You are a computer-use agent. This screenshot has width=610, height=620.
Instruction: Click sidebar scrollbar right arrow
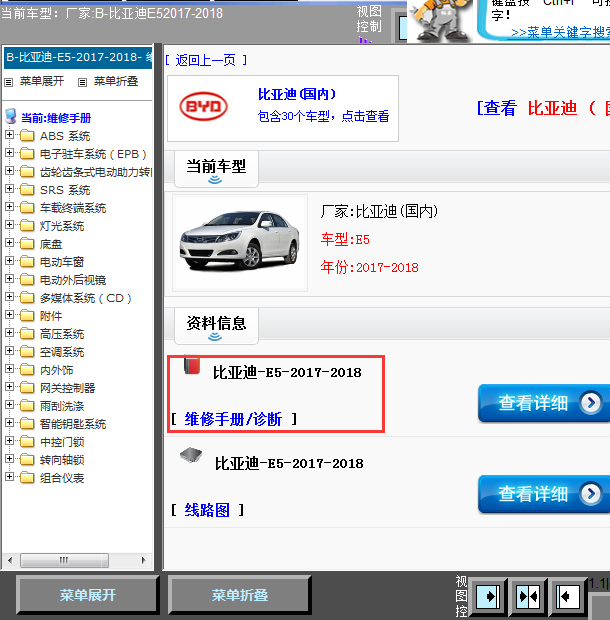pyautogui.click(x=144, y=560)
